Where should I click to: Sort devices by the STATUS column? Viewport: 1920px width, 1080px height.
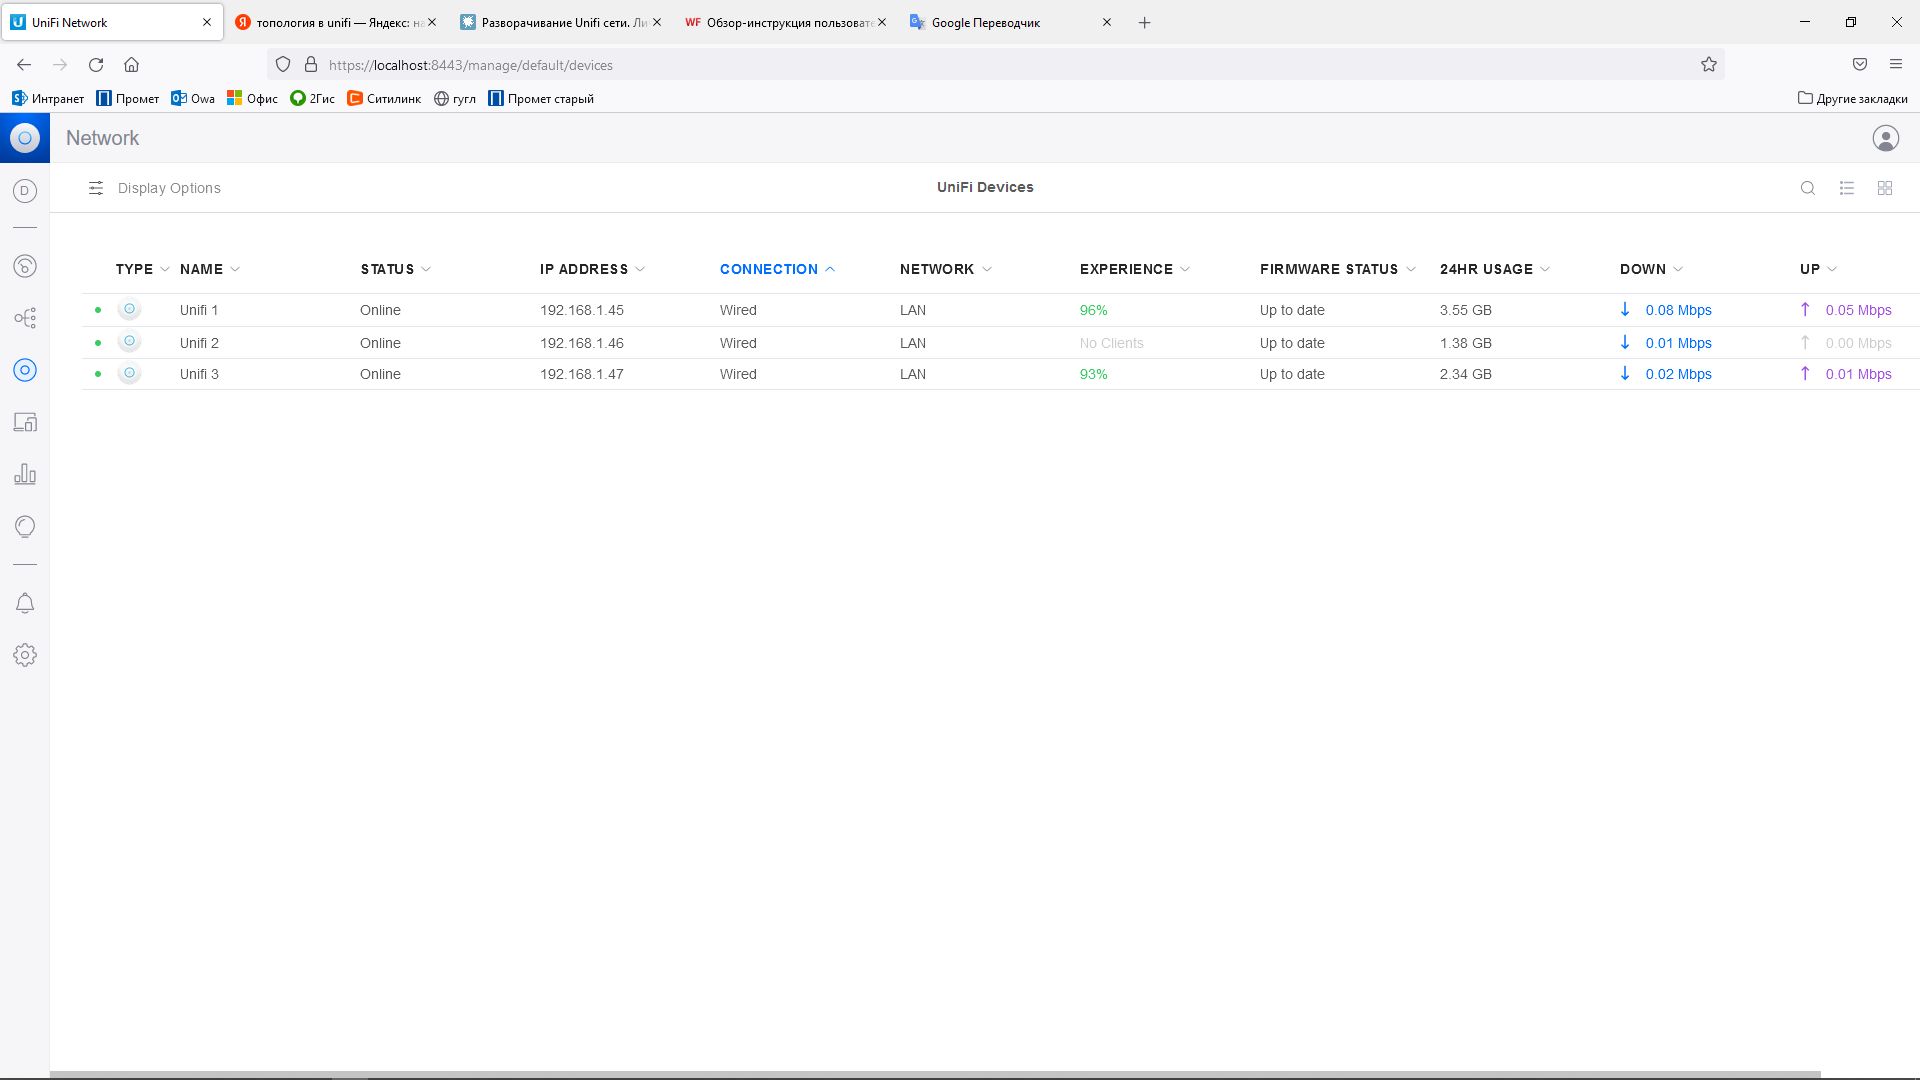click(x=396, y=269)
